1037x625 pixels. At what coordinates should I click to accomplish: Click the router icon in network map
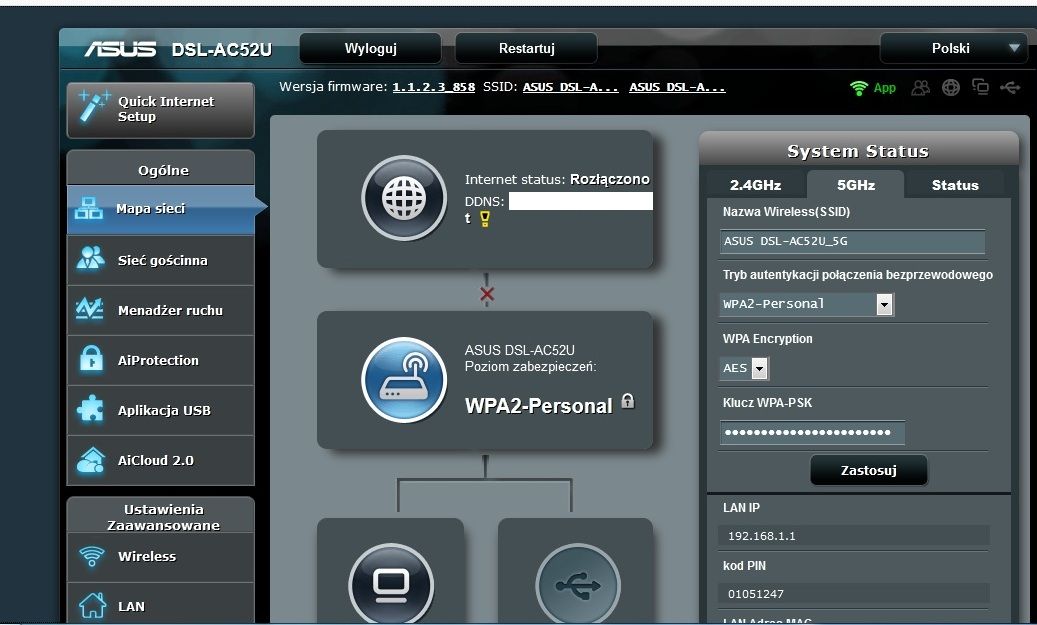coord(404,380)
